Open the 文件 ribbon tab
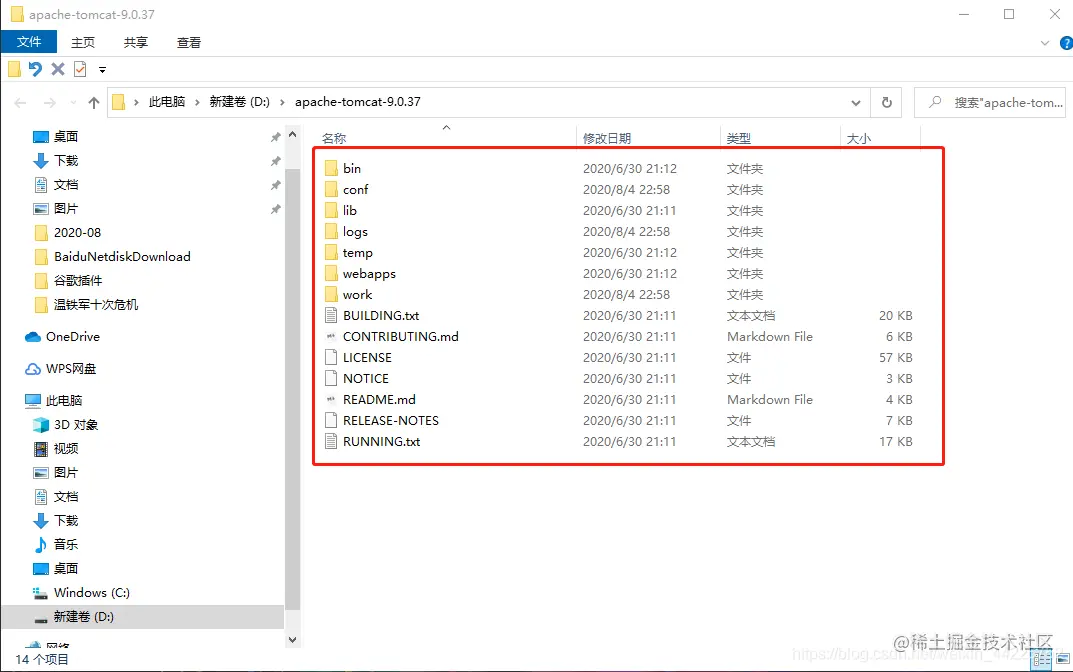This screenshot has width=1073, height=672. (x=29, y=42)
